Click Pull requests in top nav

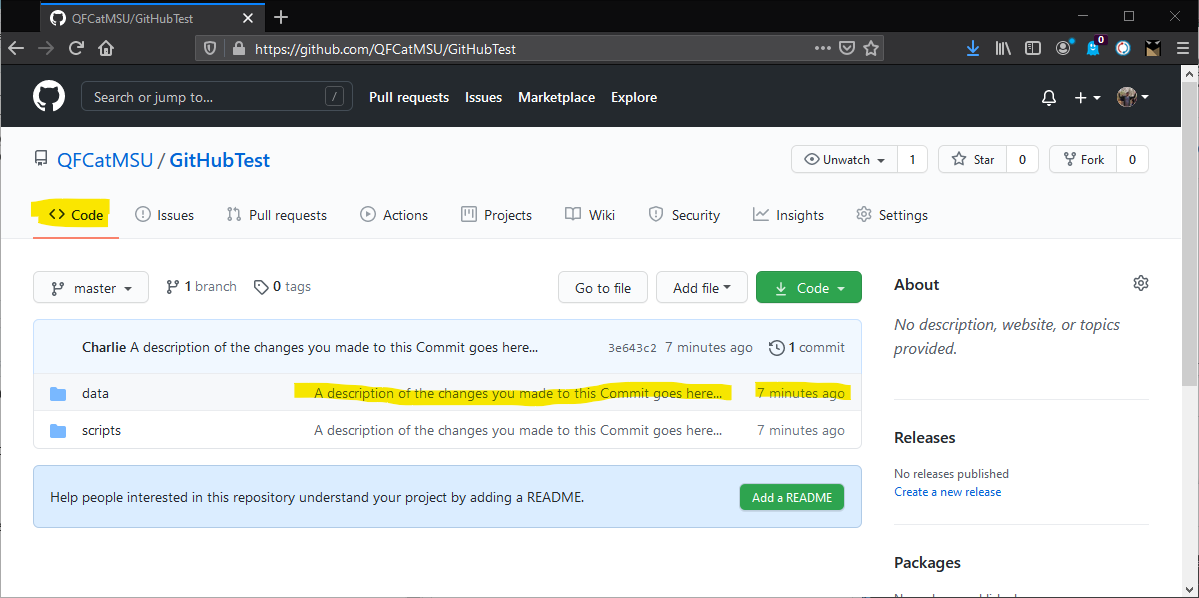pos(409,97)
